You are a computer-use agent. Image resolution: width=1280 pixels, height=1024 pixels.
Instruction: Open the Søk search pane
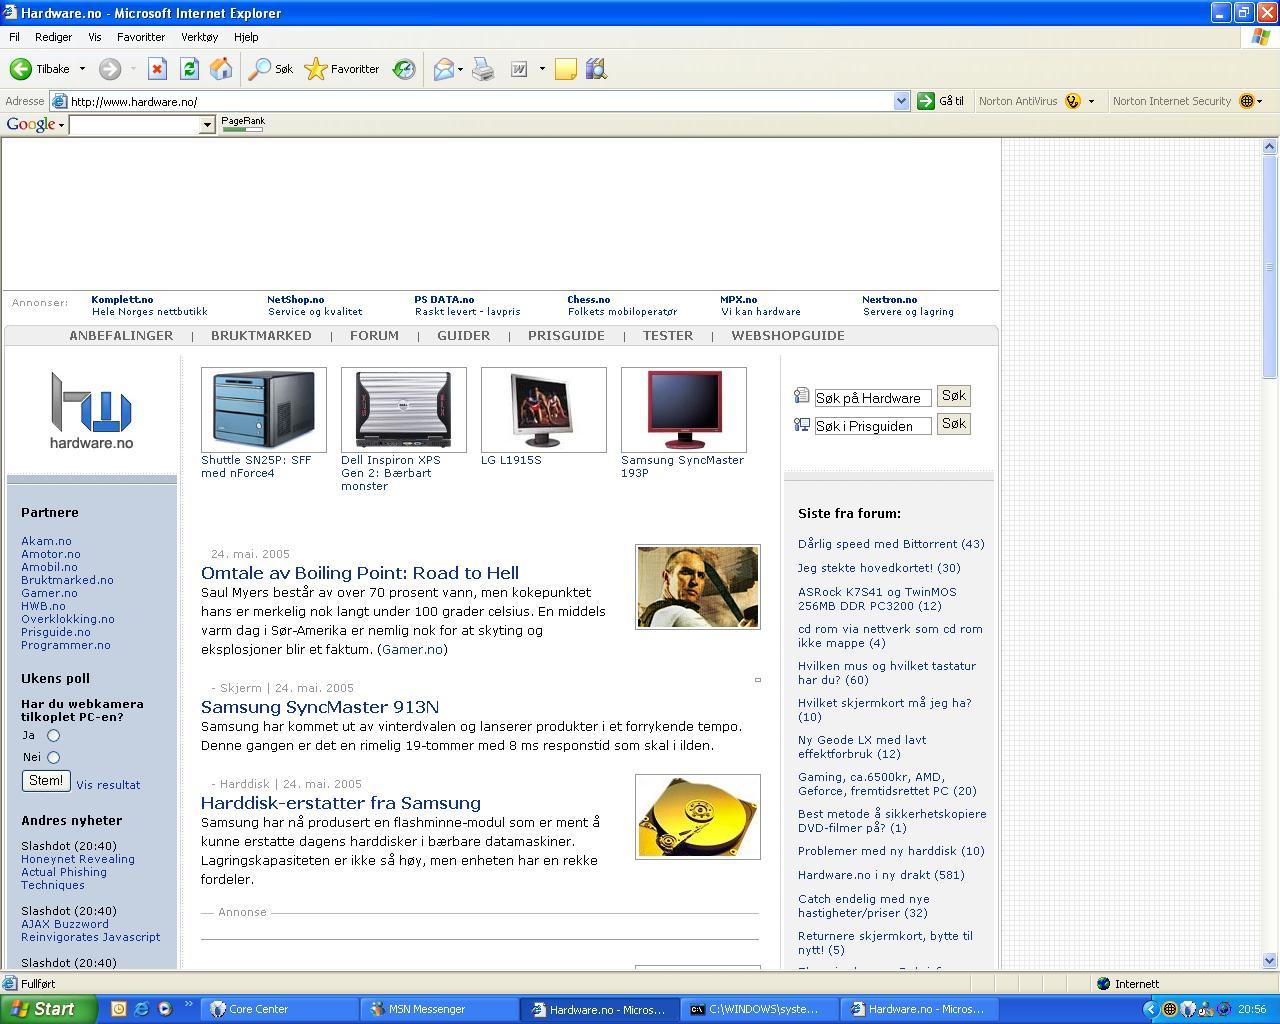tap(271, 69)
